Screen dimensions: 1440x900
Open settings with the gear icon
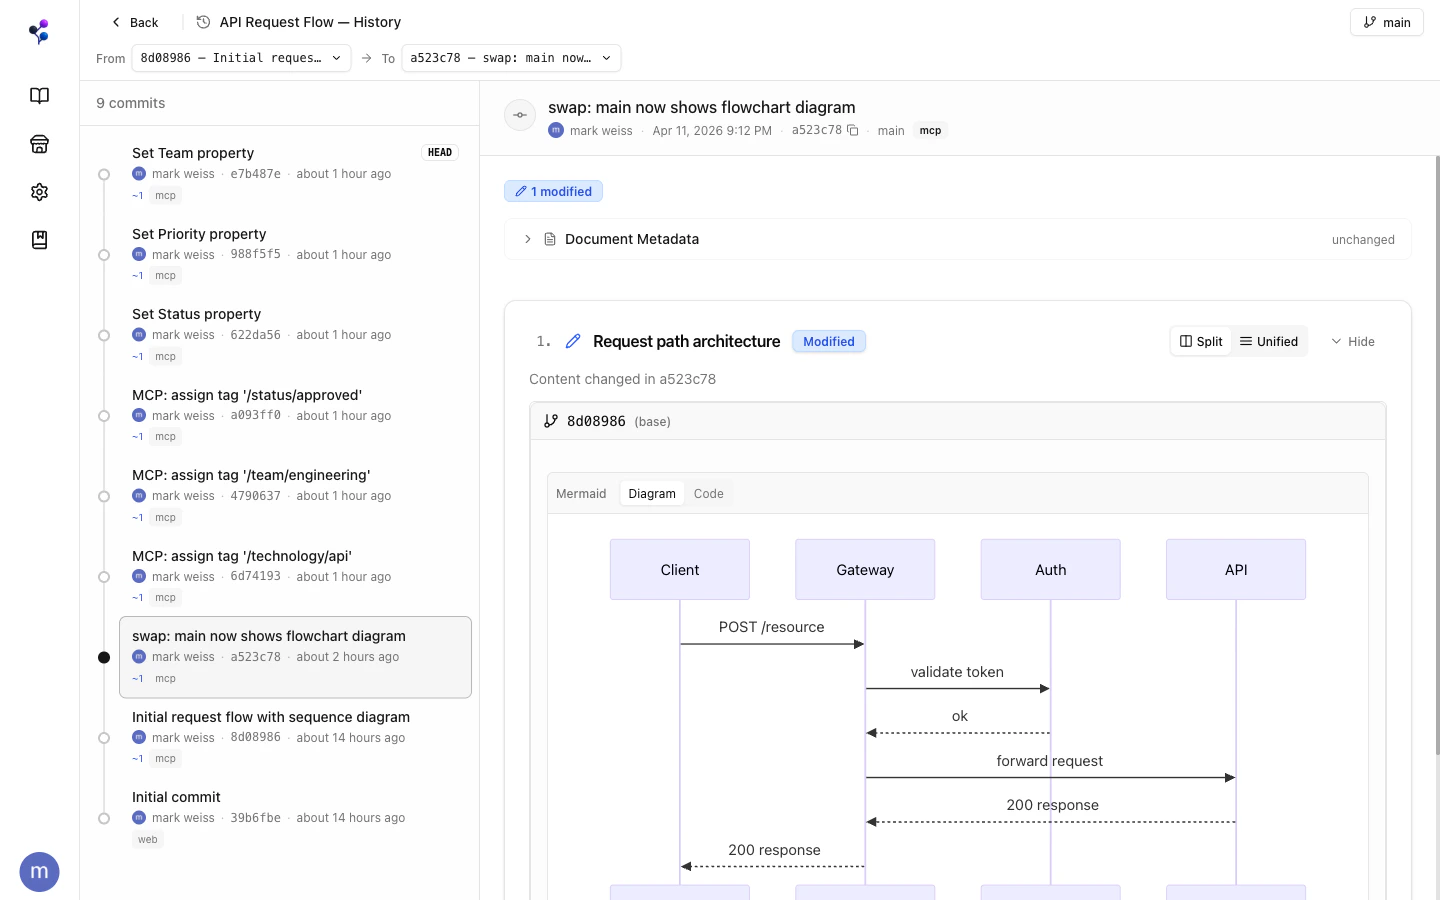coord(39,192)
